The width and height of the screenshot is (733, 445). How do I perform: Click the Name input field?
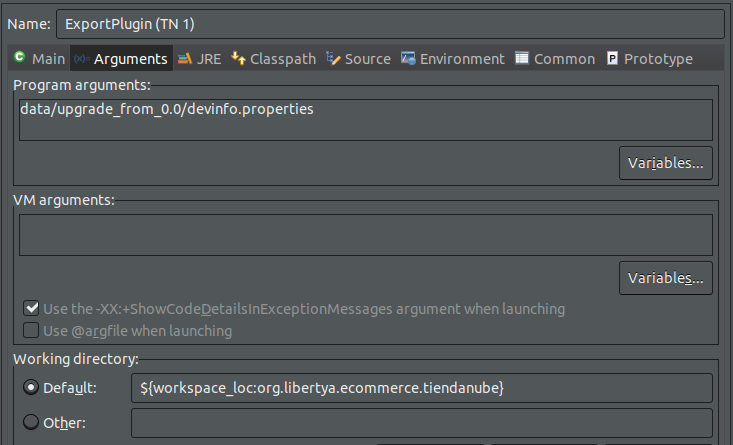[390, 24]
